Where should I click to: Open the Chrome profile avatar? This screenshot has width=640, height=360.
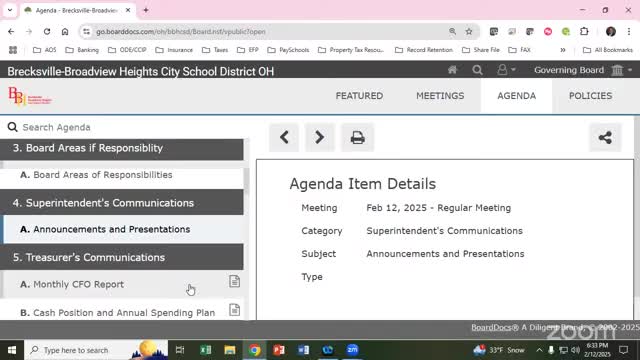(x=611, y=31)
